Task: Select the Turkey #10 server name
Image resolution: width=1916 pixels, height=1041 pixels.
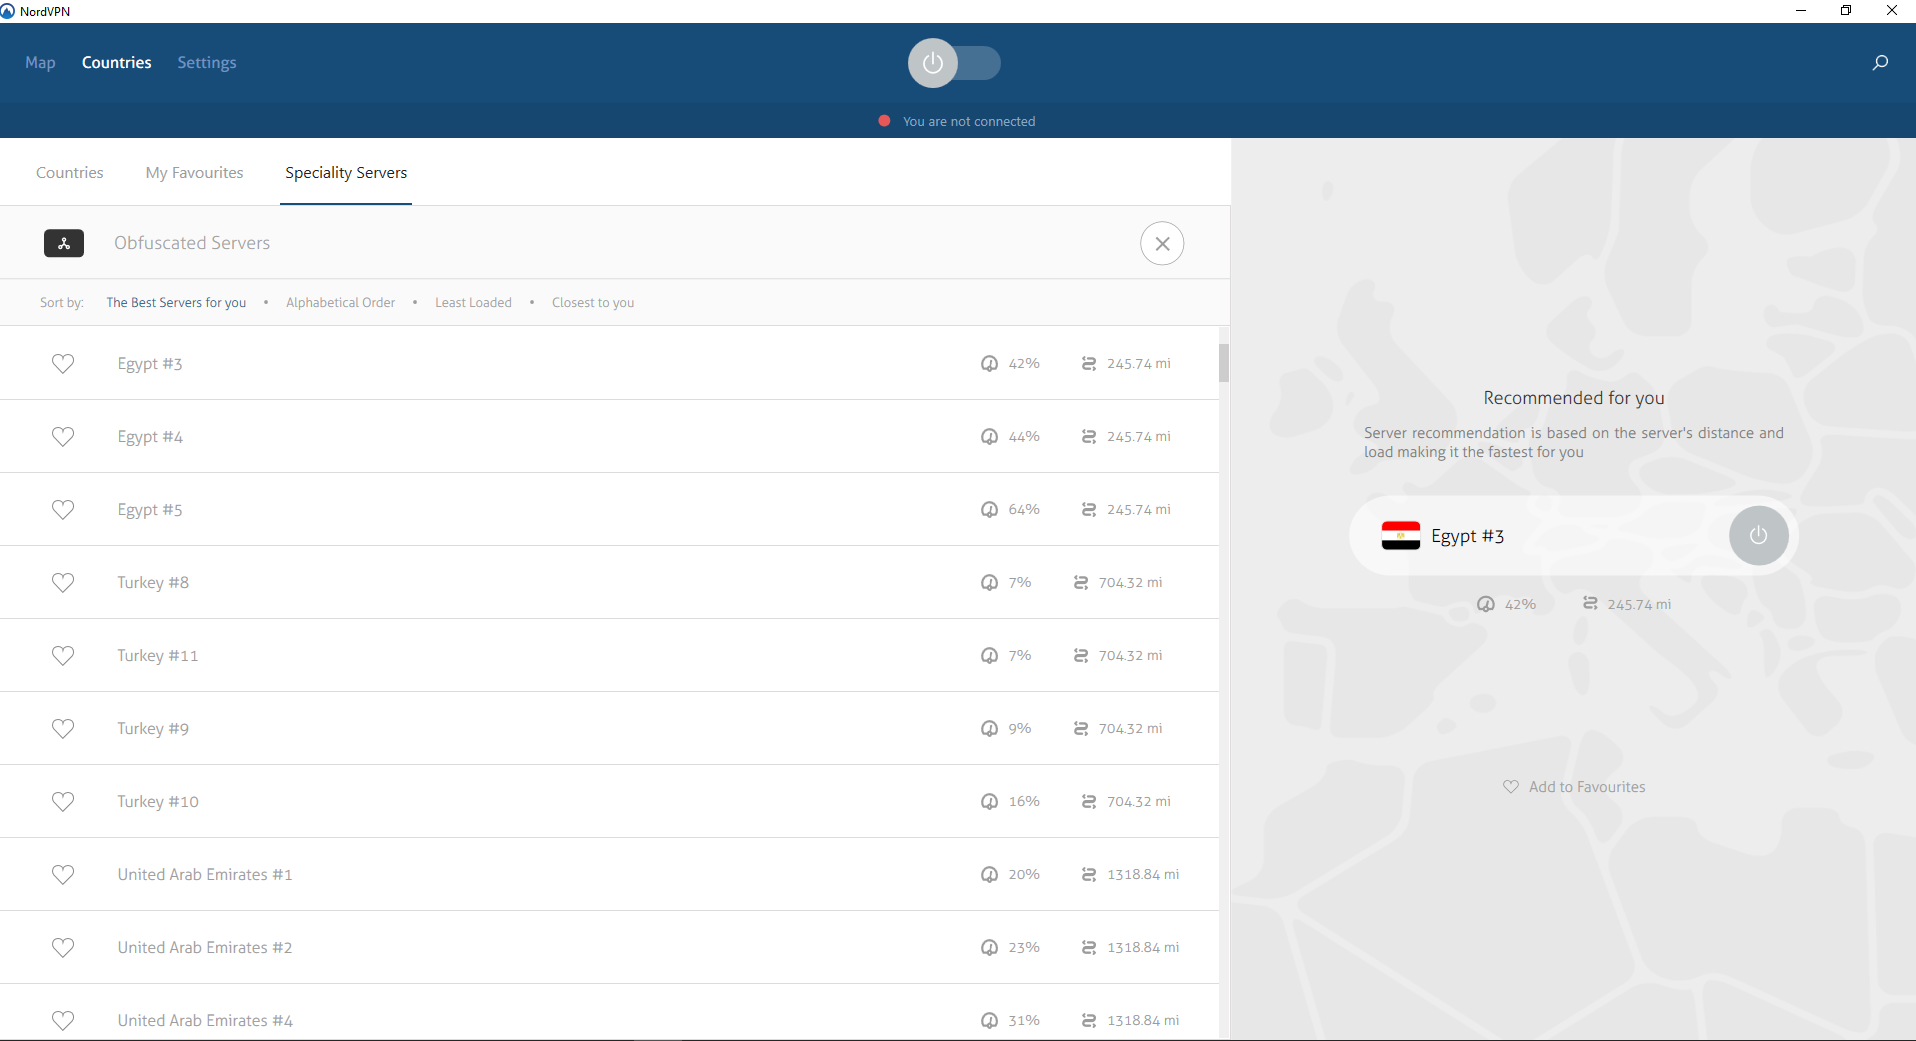Action: point(158,802)
